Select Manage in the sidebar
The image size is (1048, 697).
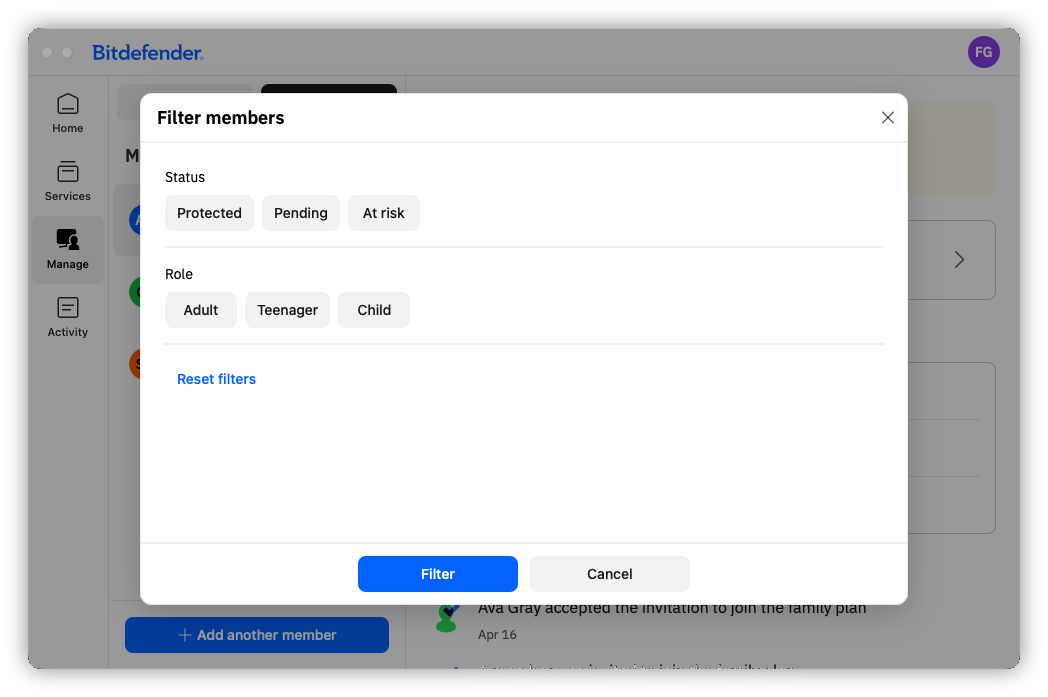[x=68, y=250]
